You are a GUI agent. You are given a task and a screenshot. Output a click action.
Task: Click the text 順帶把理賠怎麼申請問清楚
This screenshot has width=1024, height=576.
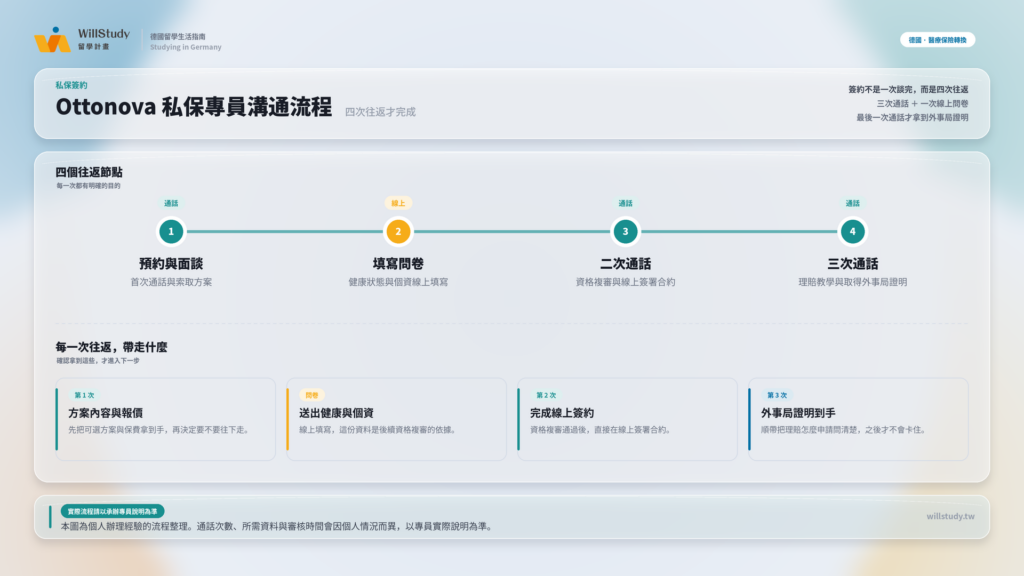click(810, 430)
